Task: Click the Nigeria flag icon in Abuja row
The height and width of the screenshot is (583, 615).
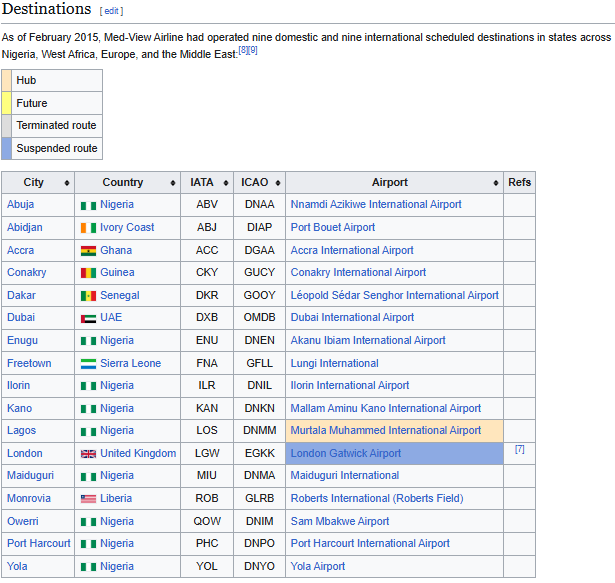Action: point(88,206)
